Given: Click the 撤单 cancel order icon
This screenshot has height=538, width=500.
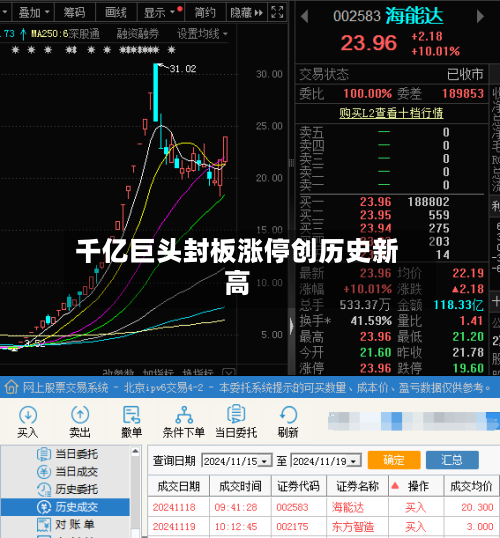Looking at the screenshot, I should tap(131, 422).
